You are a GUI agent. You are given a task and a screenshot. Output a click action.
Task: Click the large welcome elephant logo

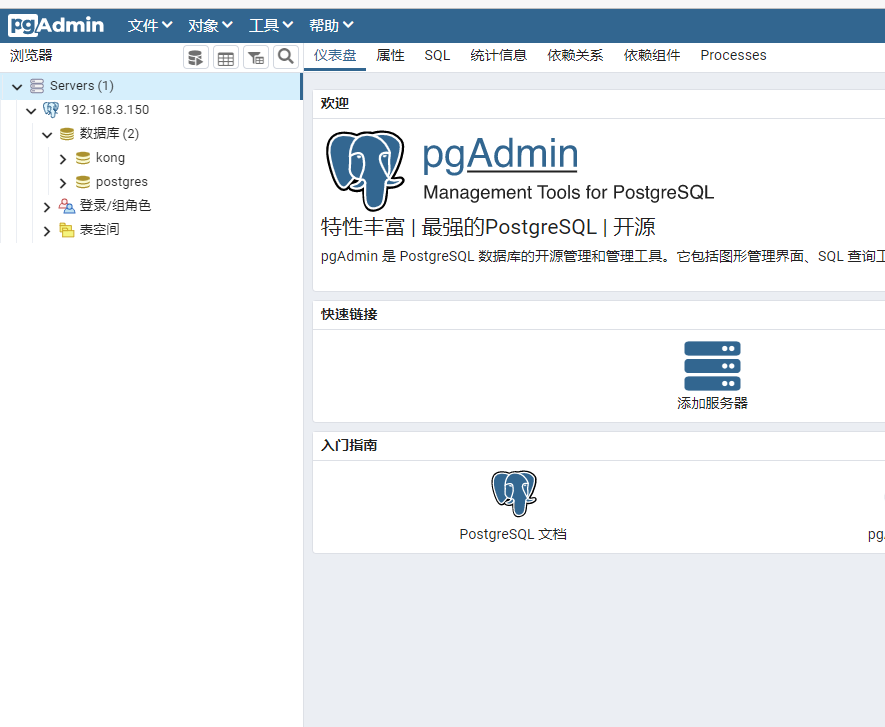click(x=365, y=170)
